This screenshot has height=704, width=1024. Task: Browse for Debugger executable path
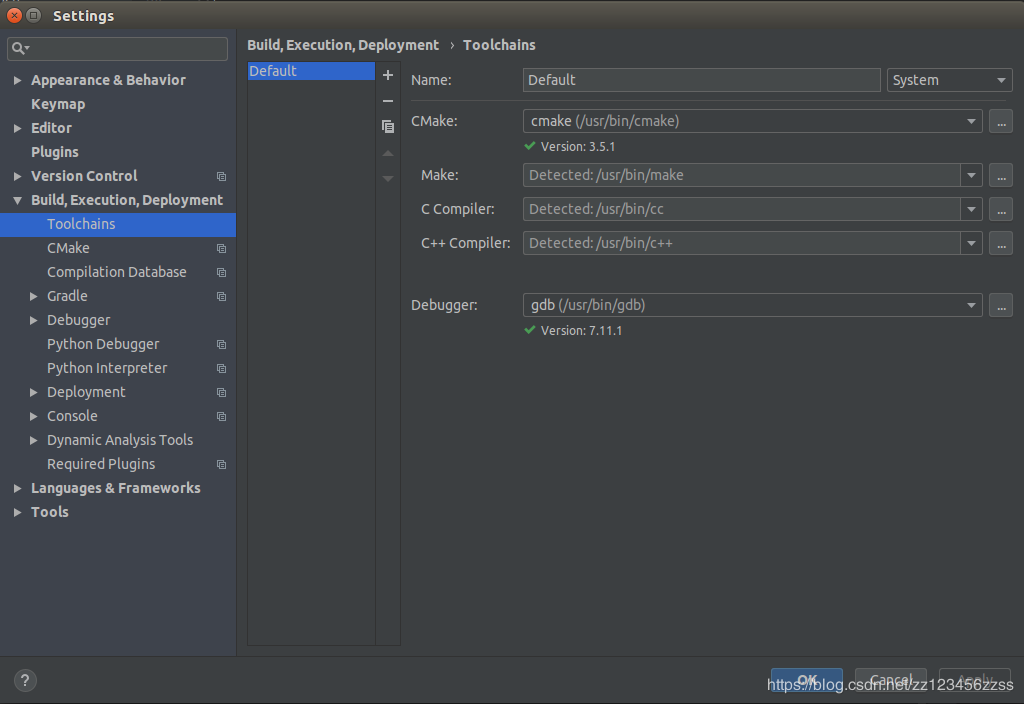coord(1000,305)
